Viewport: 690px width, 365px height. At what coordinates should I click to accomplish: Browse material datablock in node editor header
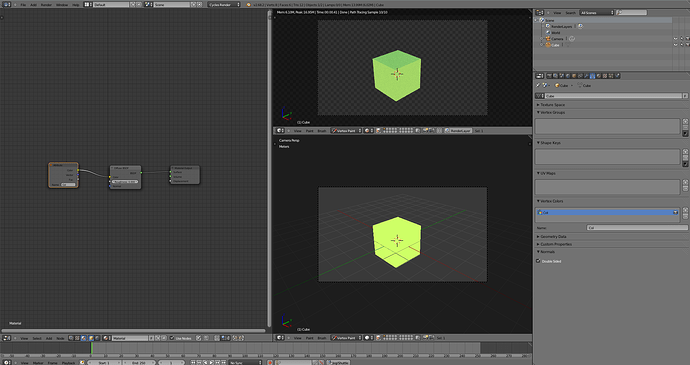[106, 338]
